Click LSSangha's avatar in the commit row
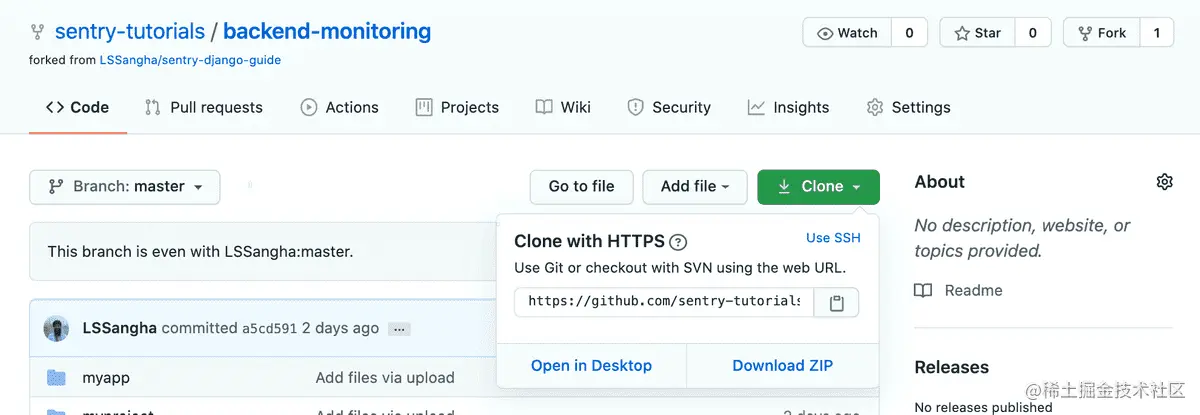1200x415 pixels. point(57,328)
